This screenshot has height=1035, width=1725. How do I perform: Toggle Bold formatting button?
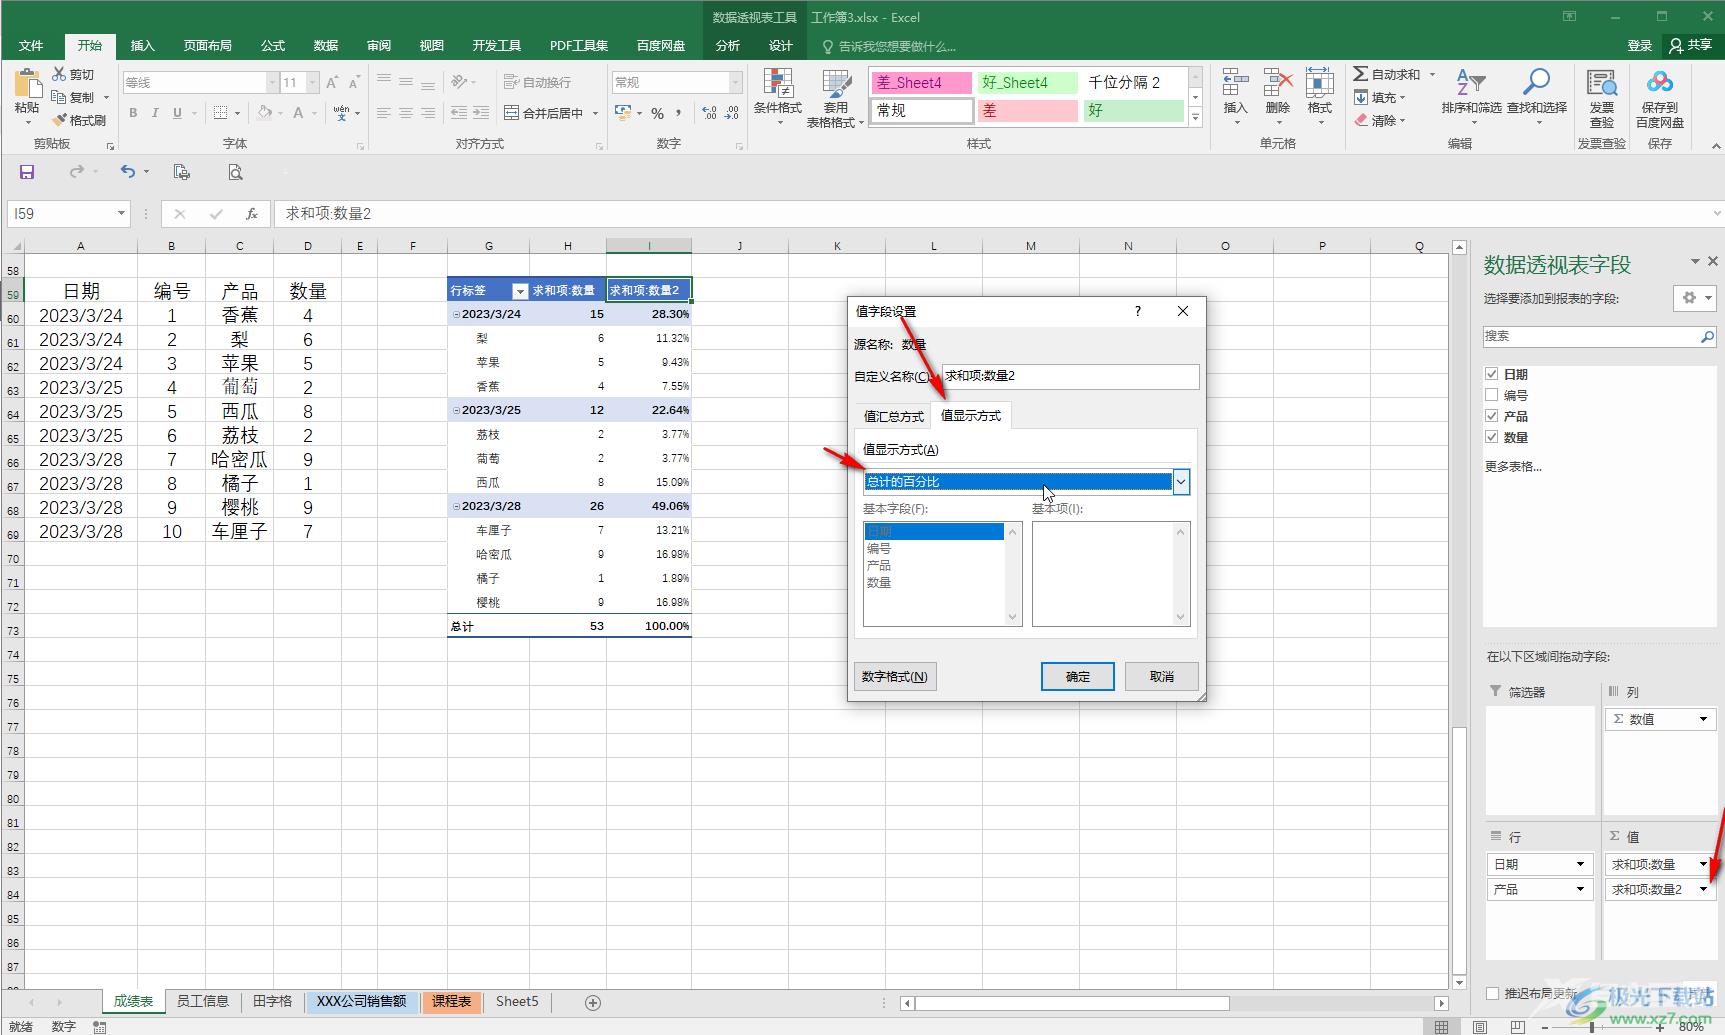133,113
